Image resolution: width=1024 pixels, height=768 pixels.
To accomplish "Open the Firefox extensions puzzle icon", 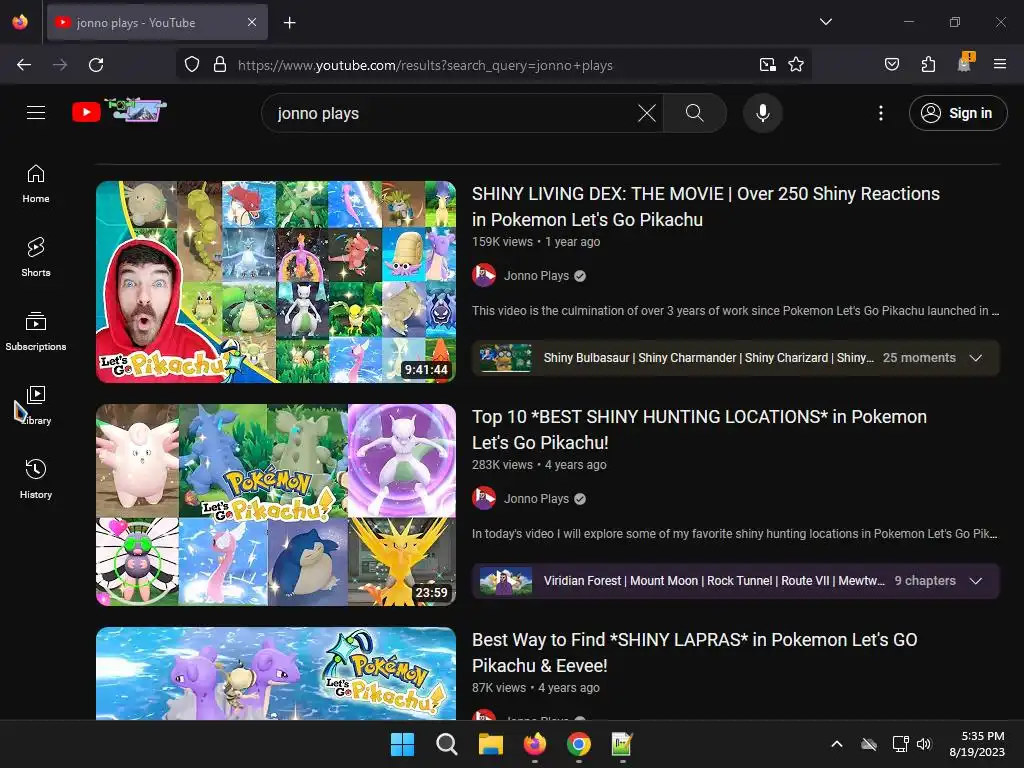I will coord(928,65).
